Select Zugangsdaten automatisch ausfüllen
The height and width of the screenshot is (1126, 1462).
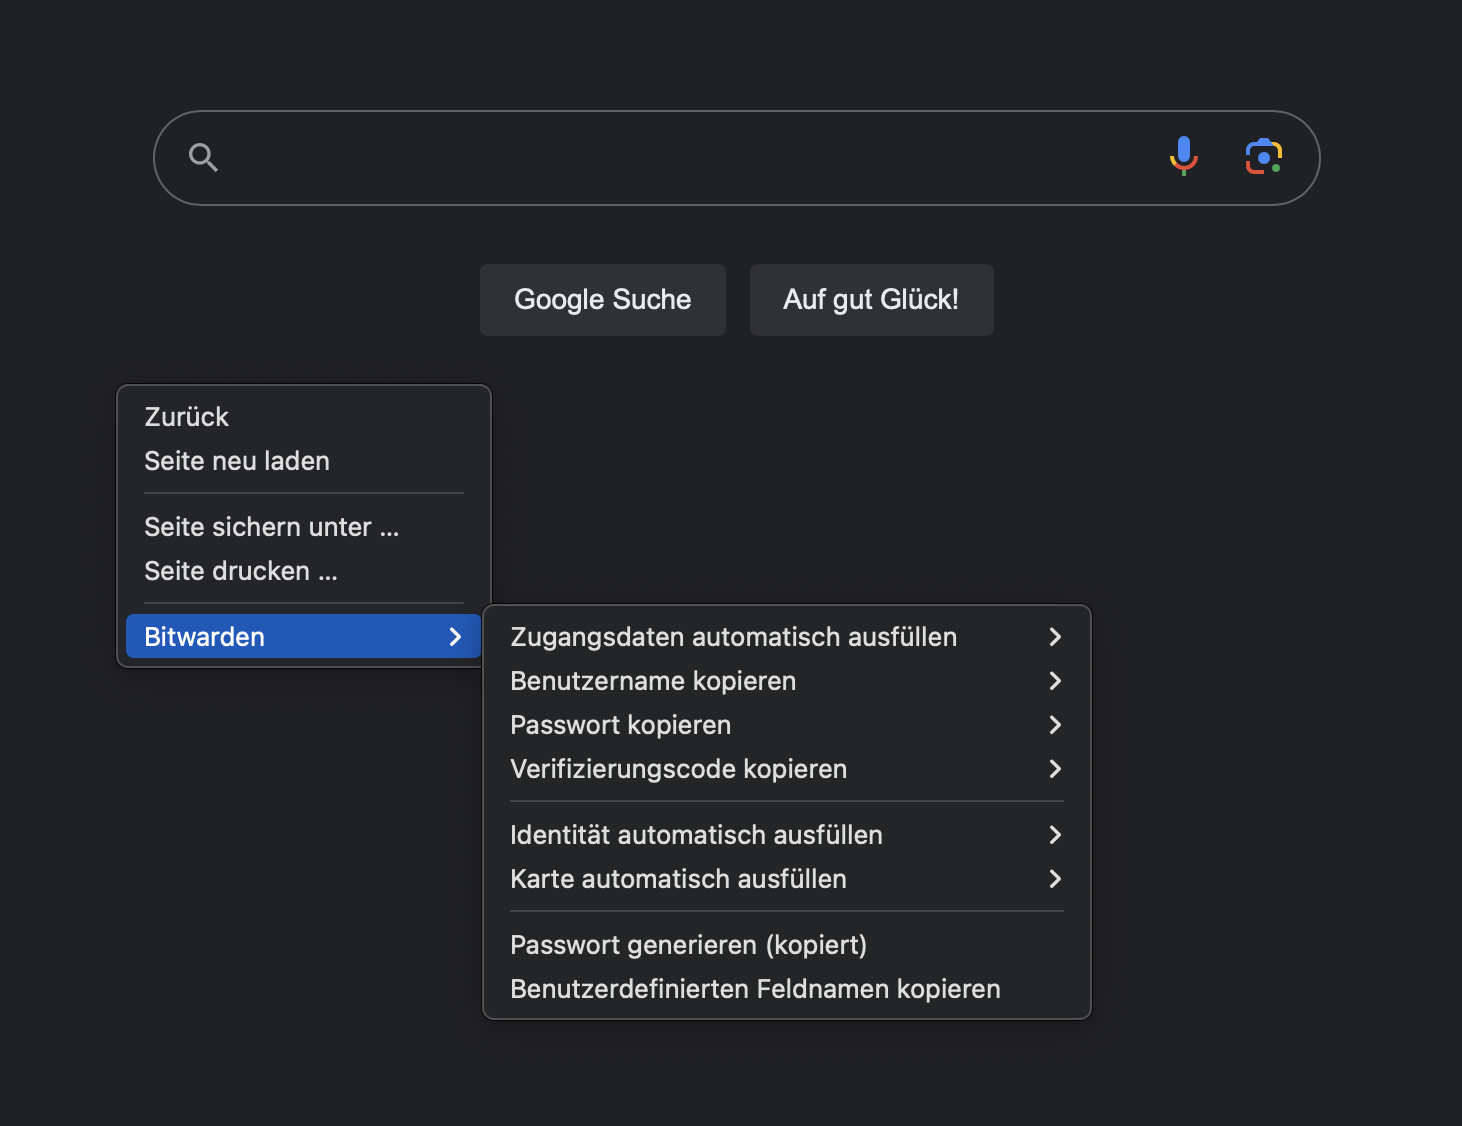click(787, 637)
